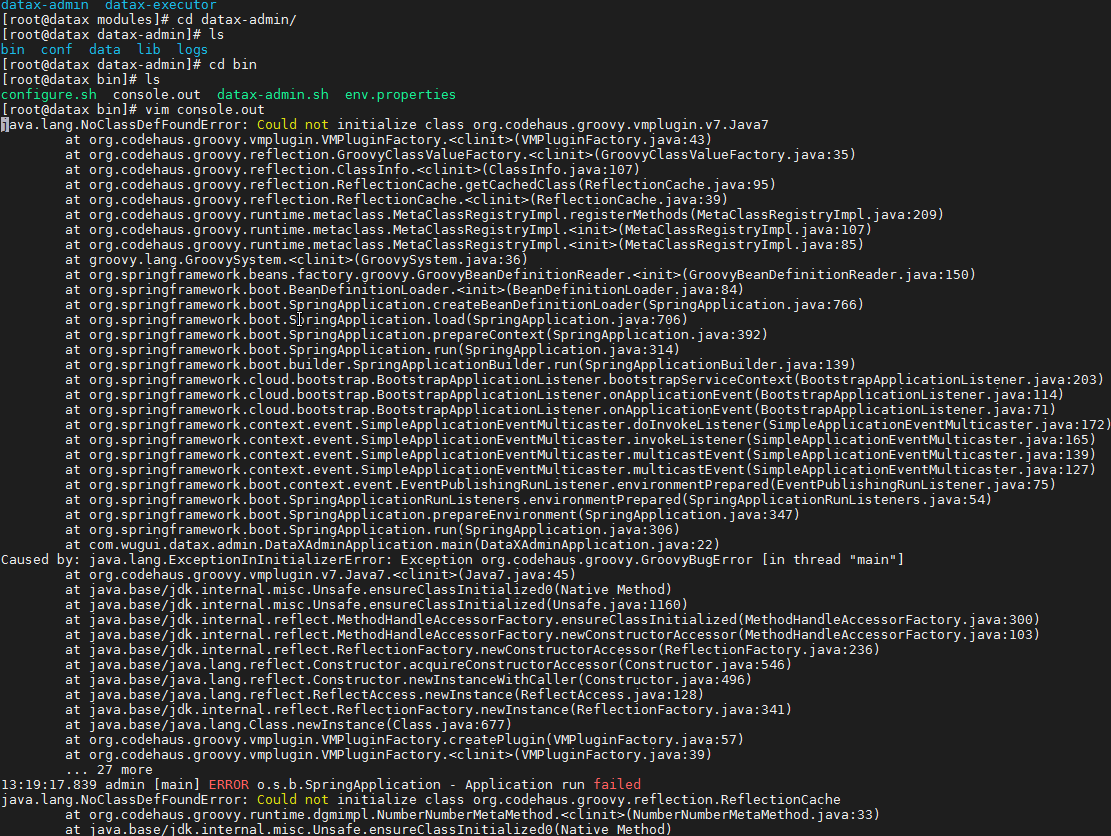Click '(SpringApplication.java:706)' stack reference
This screenshot has width=1111, height=836.
point(576,320)
